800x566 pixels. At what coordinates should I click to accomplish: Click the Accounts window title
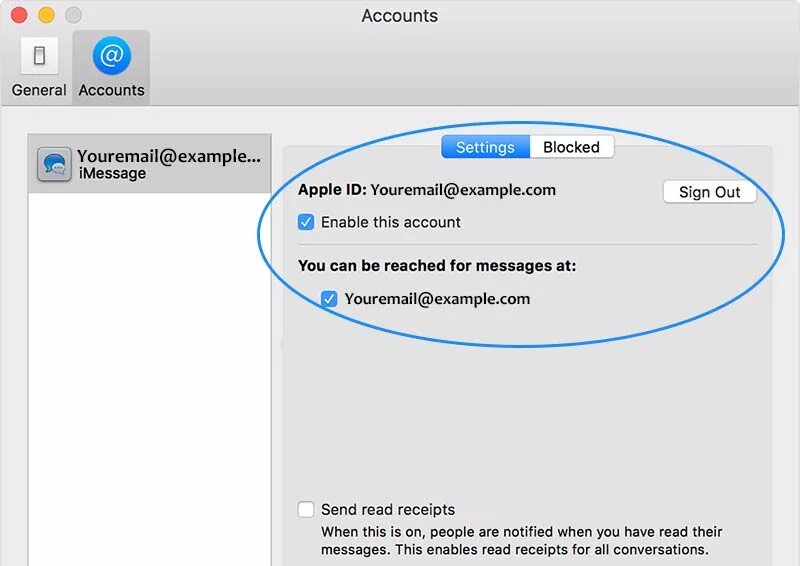point(399,15)
